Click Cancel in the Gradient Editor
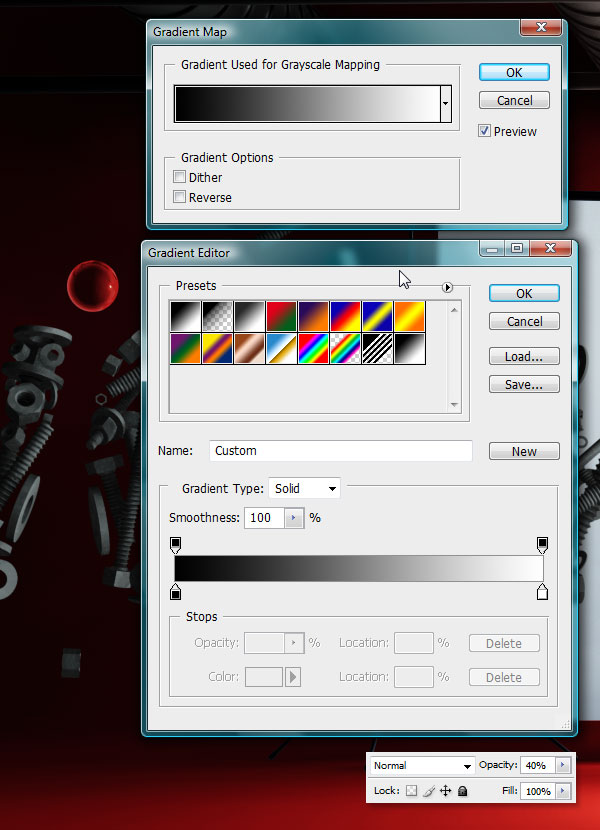 [x=524, y=321]
